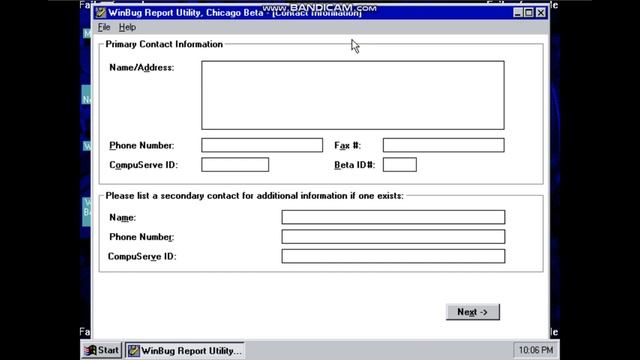
Task: Click the 10:06 PM taskbar clock
Action: (x=536, y=350)
